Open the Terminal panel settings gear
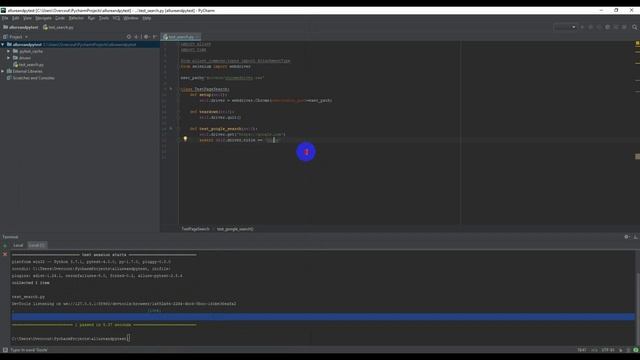 [627, 237]
